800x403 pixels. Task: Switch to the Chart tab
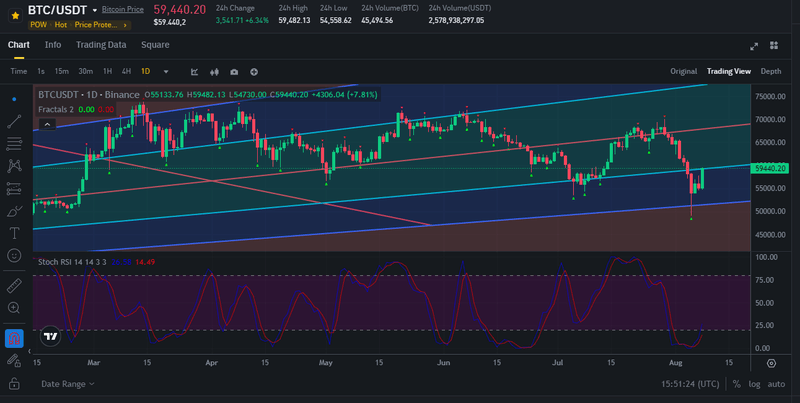(18, 45)
